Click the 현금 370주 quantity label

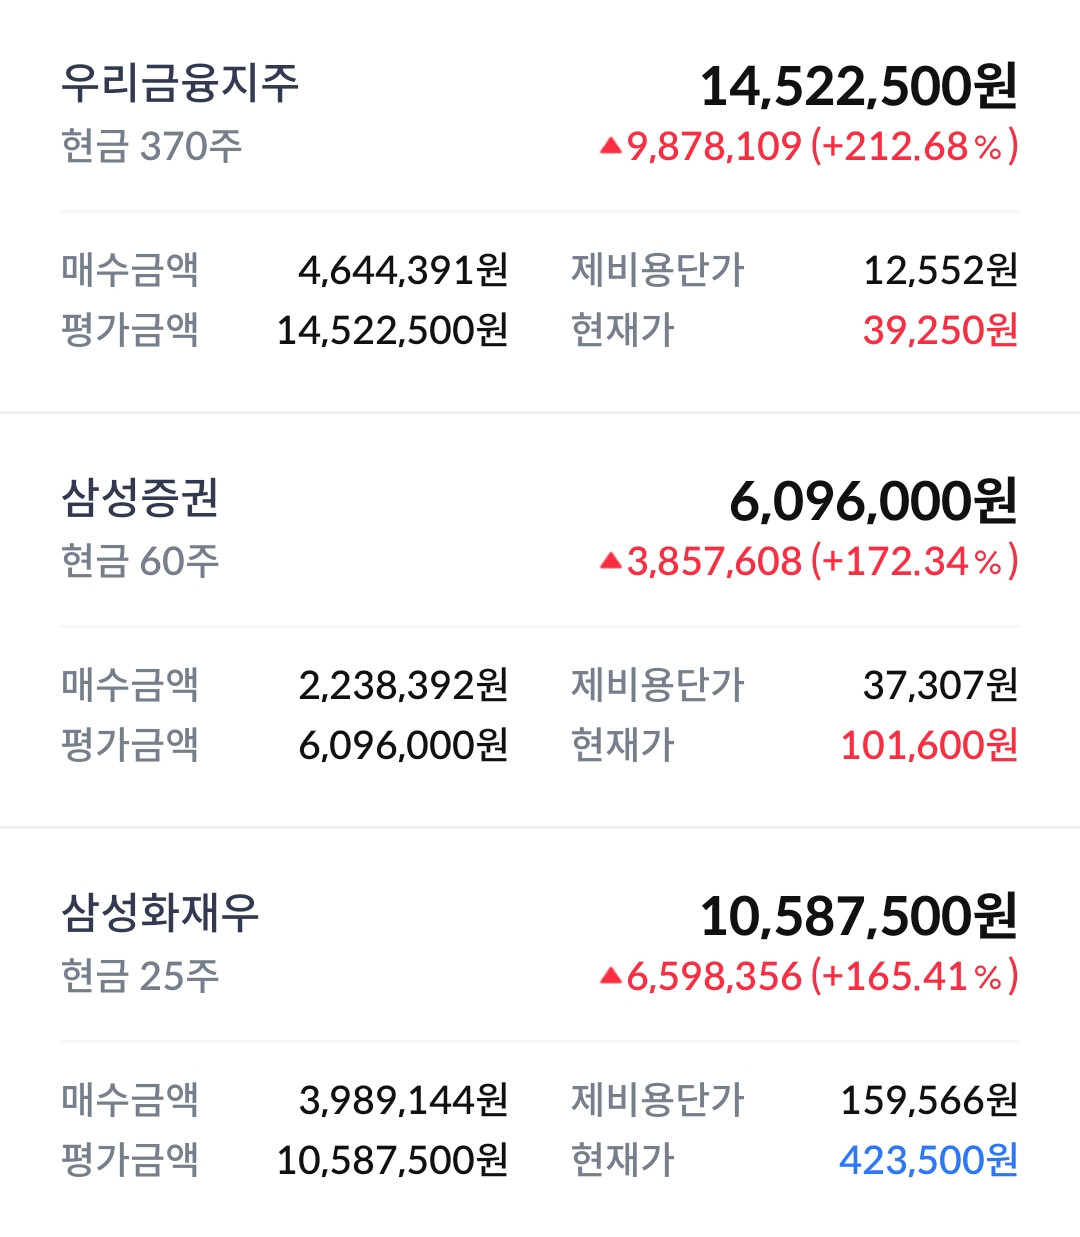151,146
